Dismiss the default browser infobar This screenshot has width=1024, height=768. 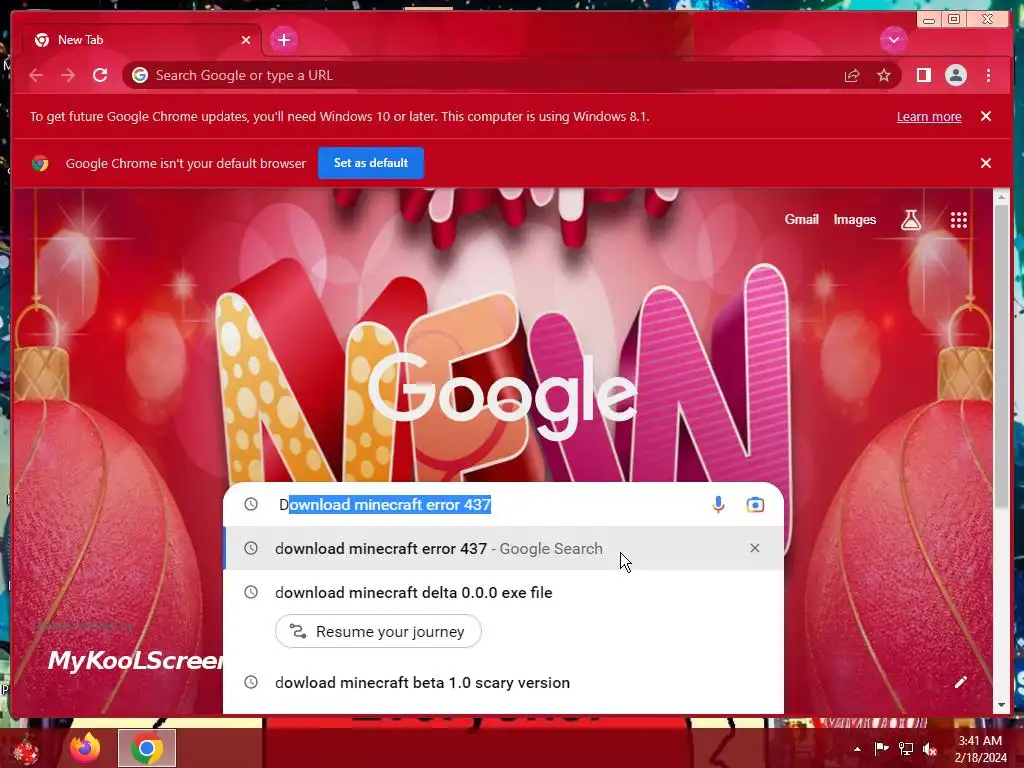985,163
